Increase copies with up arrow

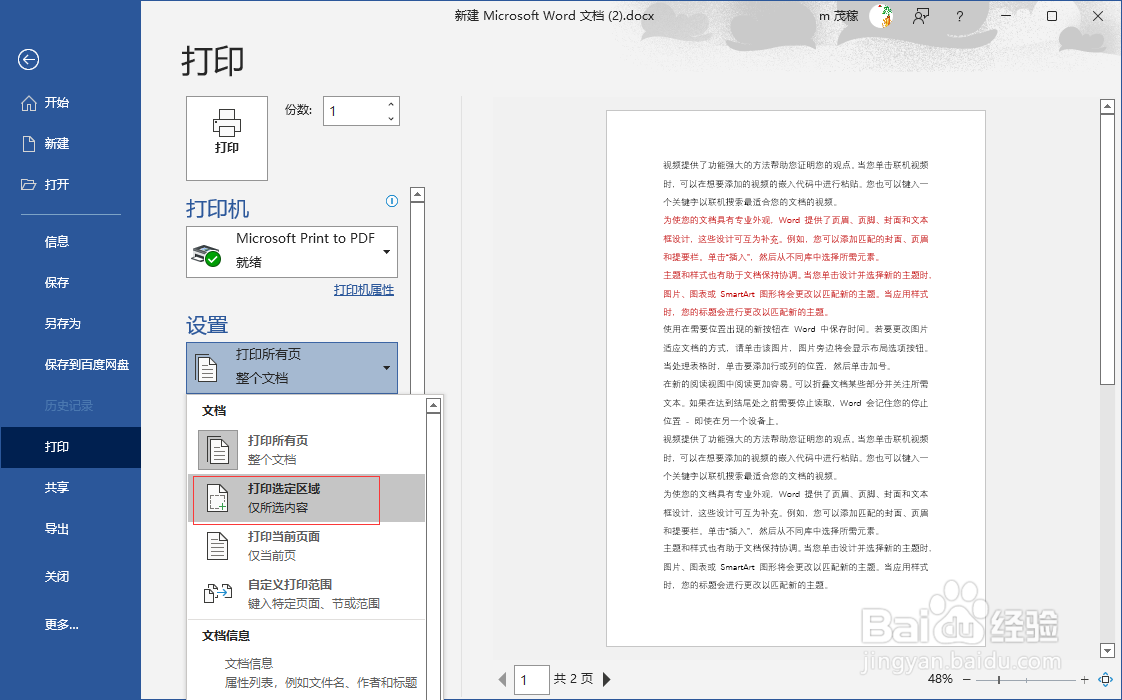tap(391, 104)
